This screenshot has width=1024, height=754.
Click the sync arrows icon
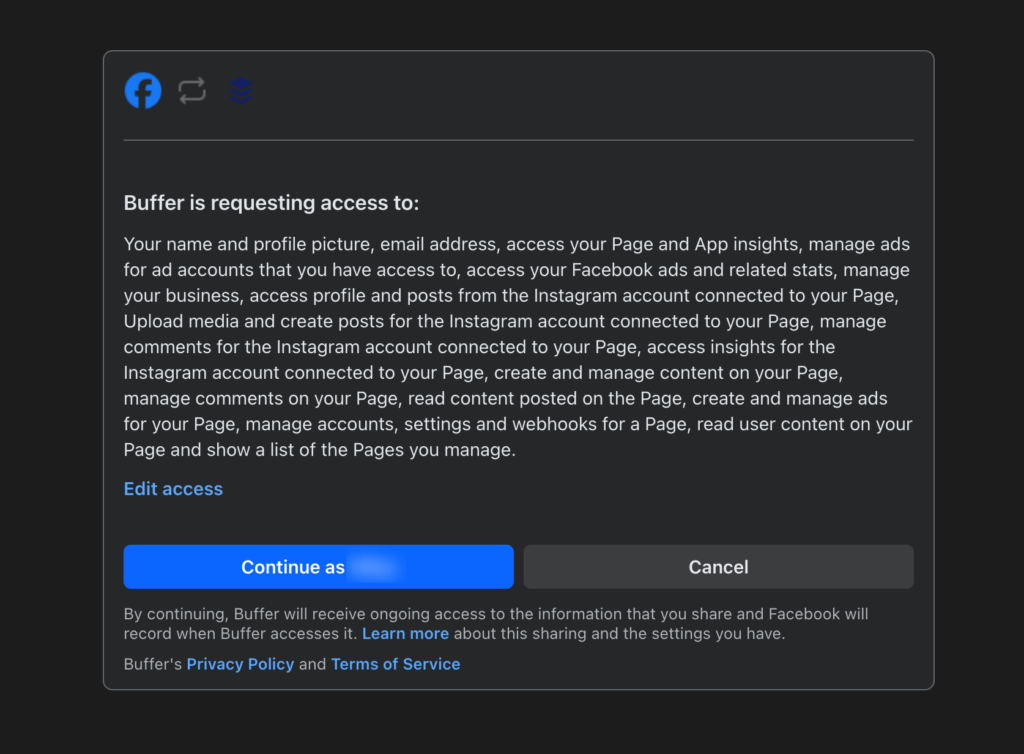pyautogui.click(x=192, y=91)
